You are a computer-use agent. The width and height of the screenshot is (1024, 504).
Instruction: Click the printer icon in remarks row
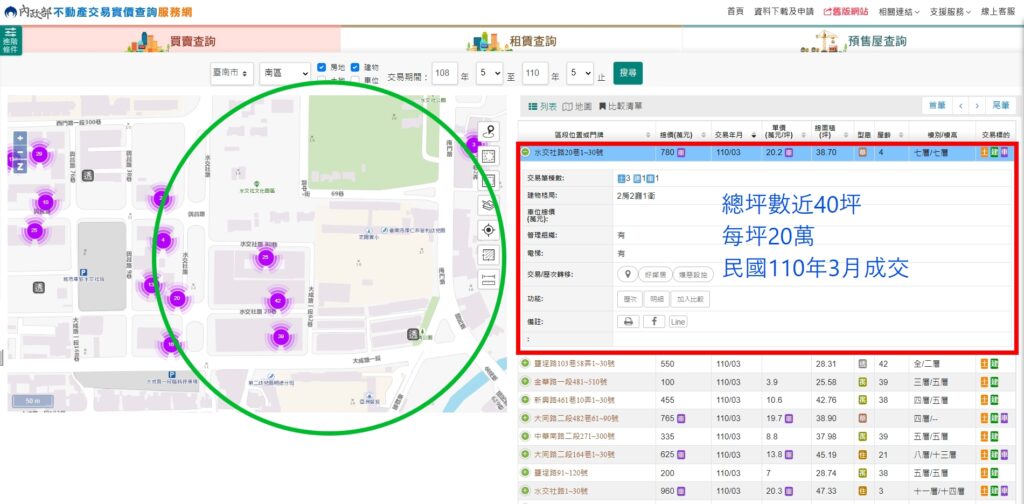(628, 321)
